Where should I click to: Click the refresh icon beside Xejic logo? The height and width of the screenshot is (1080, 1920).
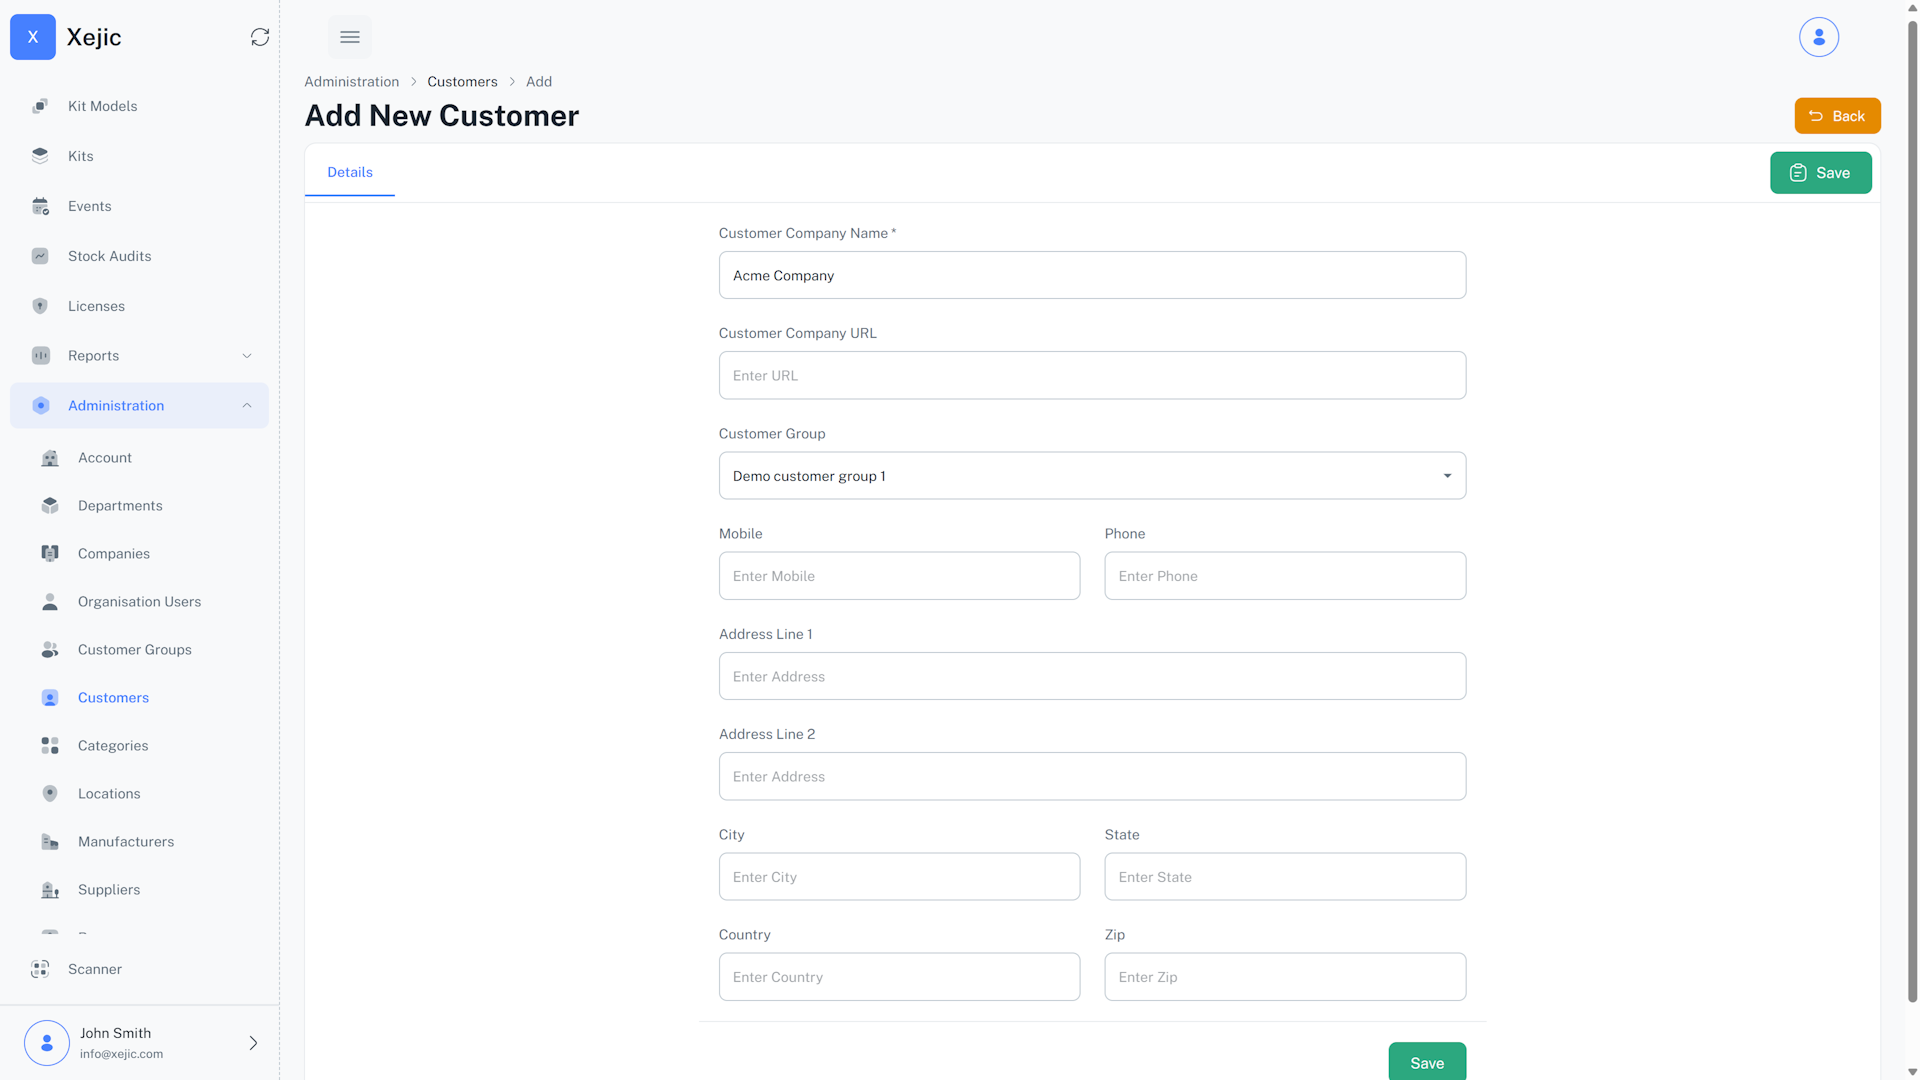pyautogui.click(x=260, y=37)
